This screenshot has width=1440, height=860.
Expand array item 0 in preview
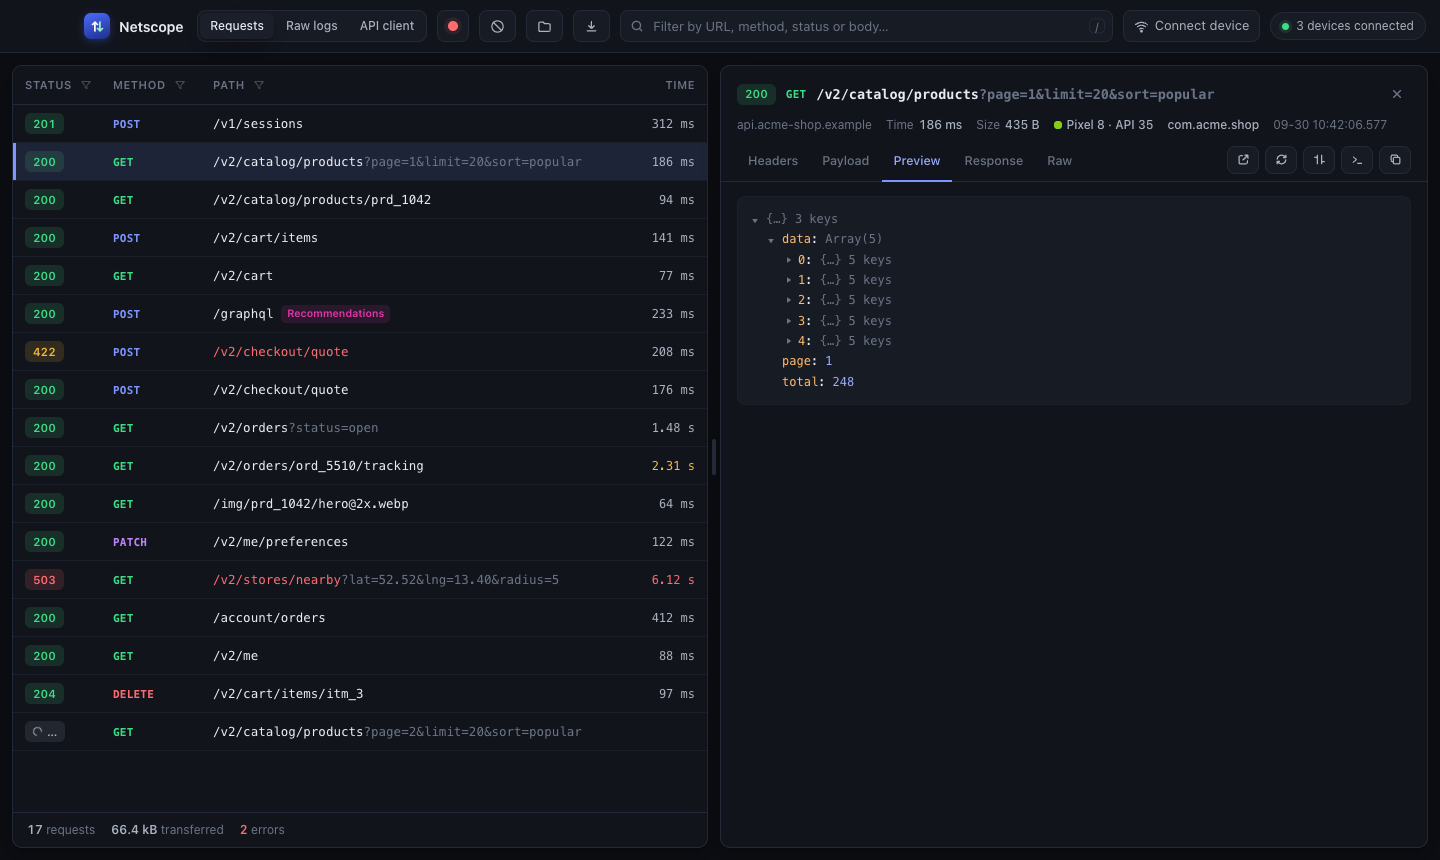(788, 260)
